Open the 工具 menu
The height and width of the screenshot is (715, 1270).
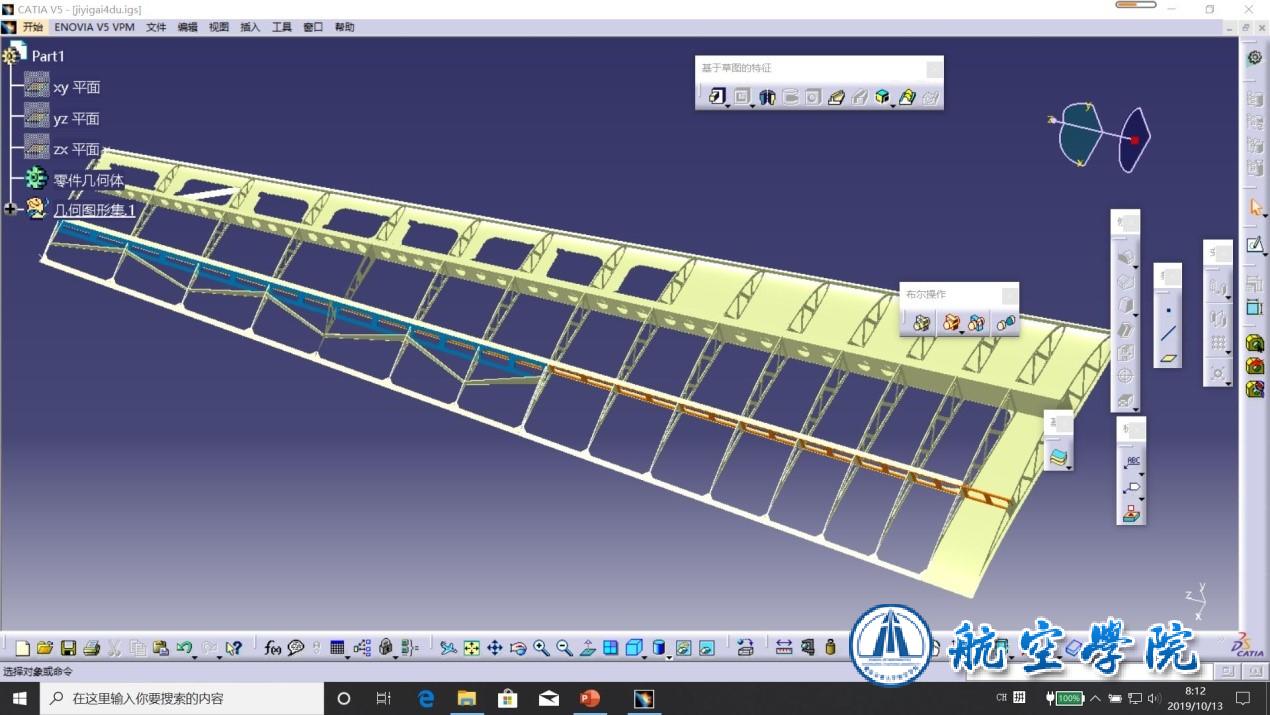coord(282,27)
